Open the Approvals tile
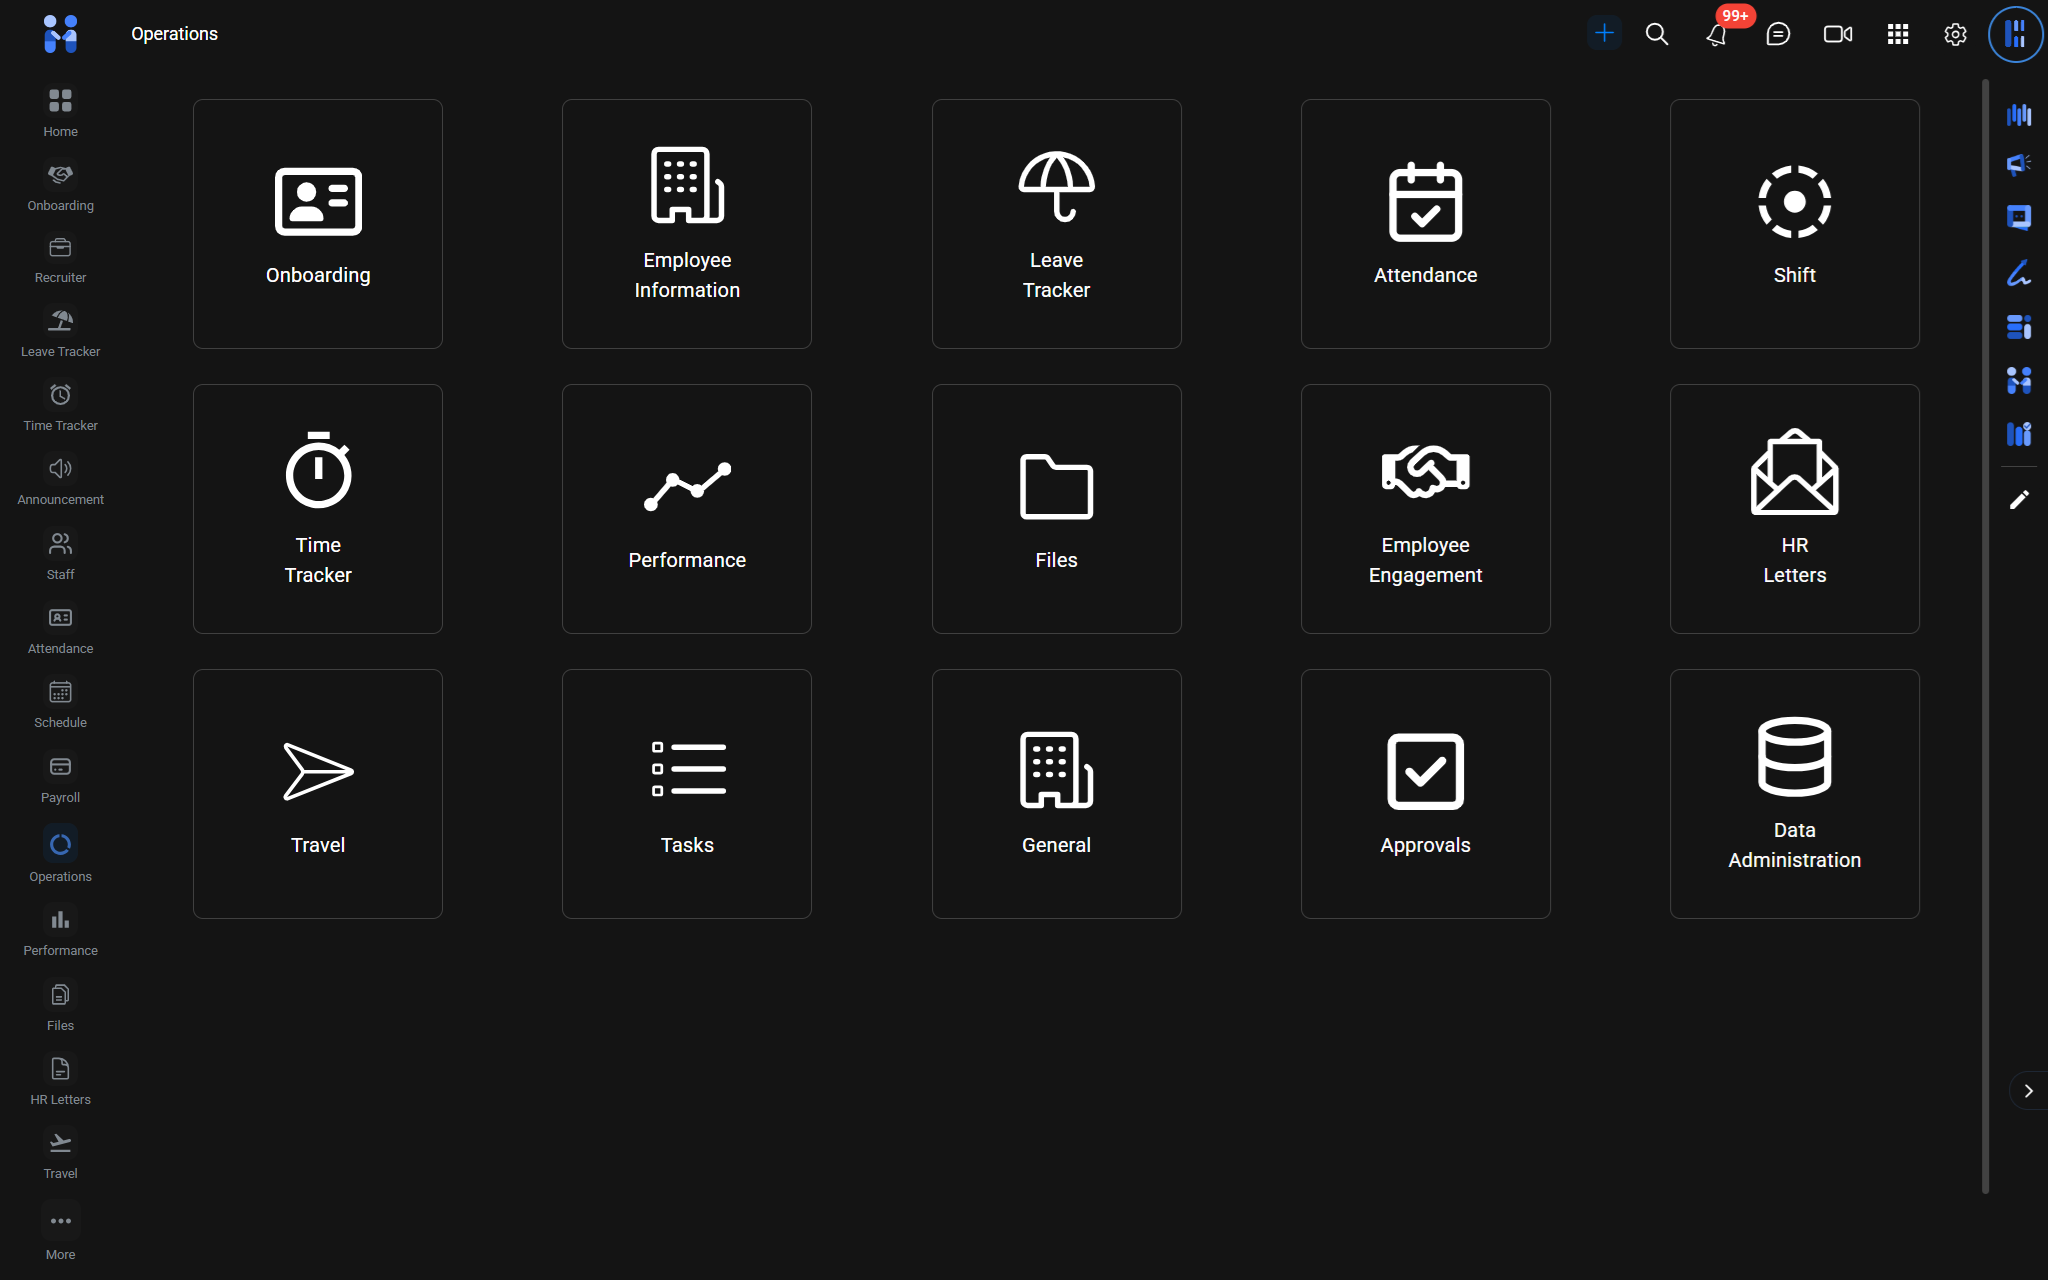Screen dimensions: 2048x1280 point(1425,794)
